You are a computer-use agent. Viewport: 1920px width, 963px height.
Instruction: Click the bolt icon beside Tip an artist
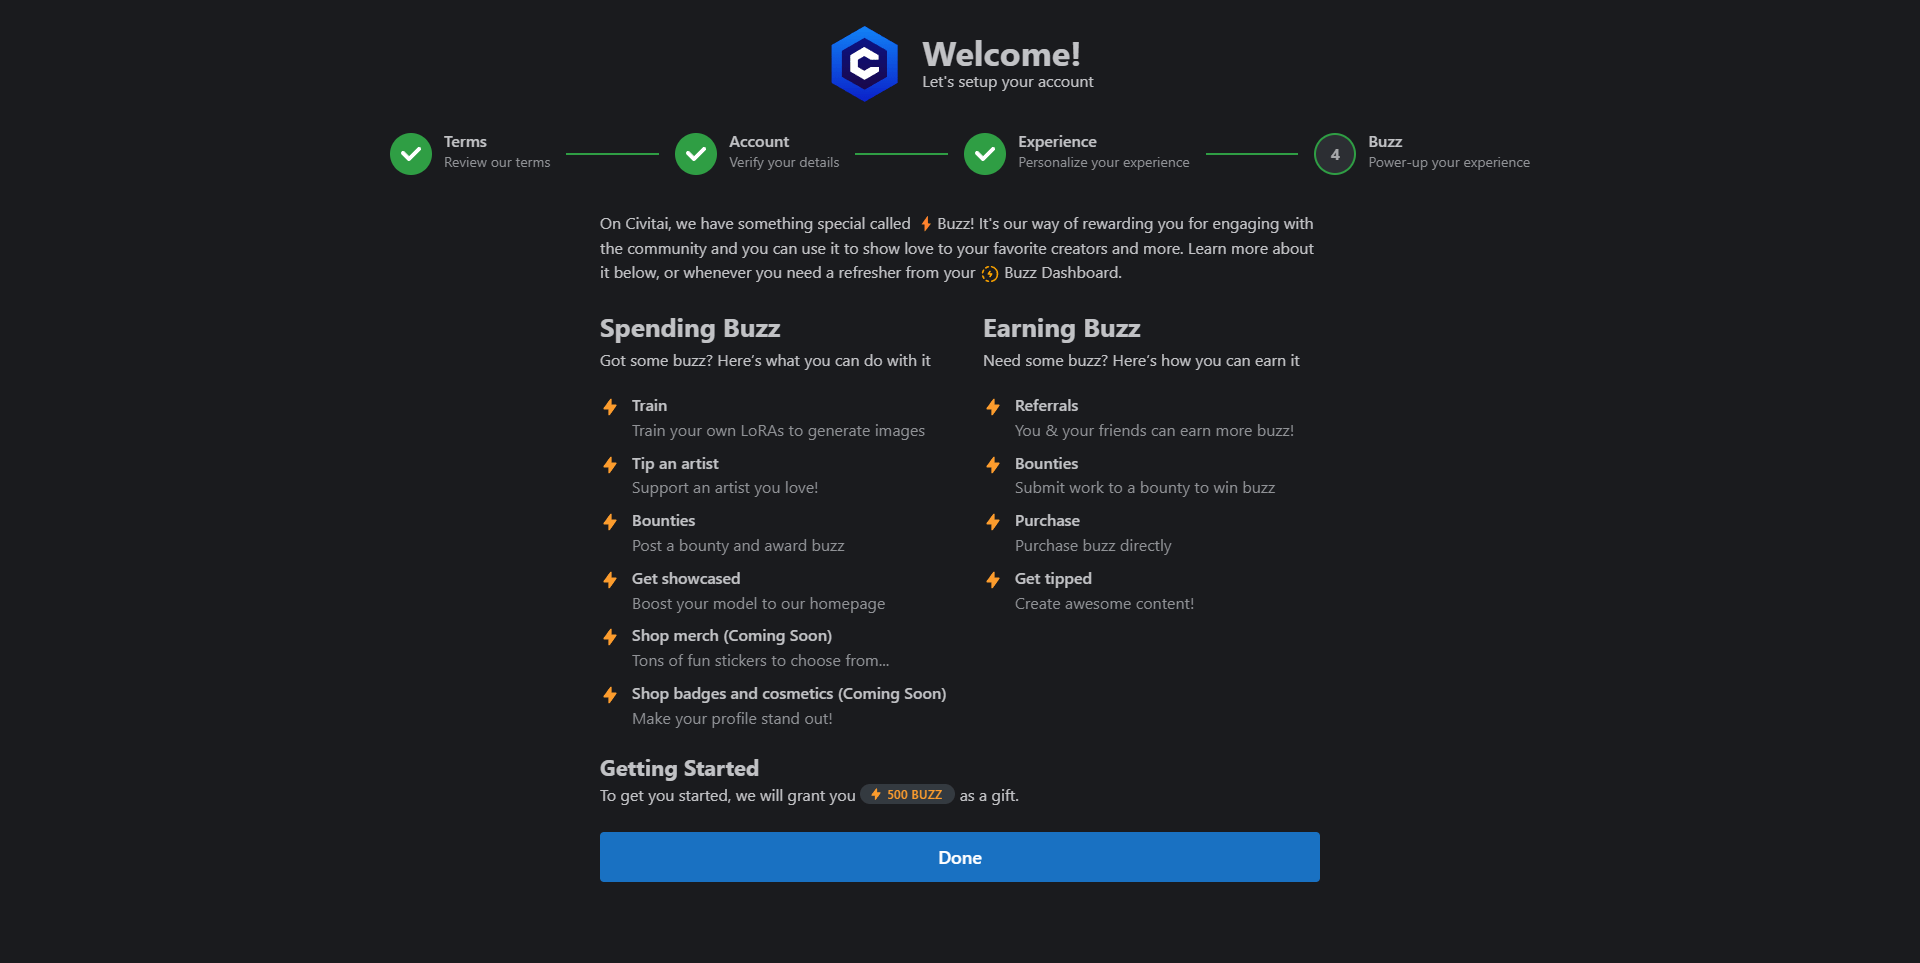tap(610, 465)
